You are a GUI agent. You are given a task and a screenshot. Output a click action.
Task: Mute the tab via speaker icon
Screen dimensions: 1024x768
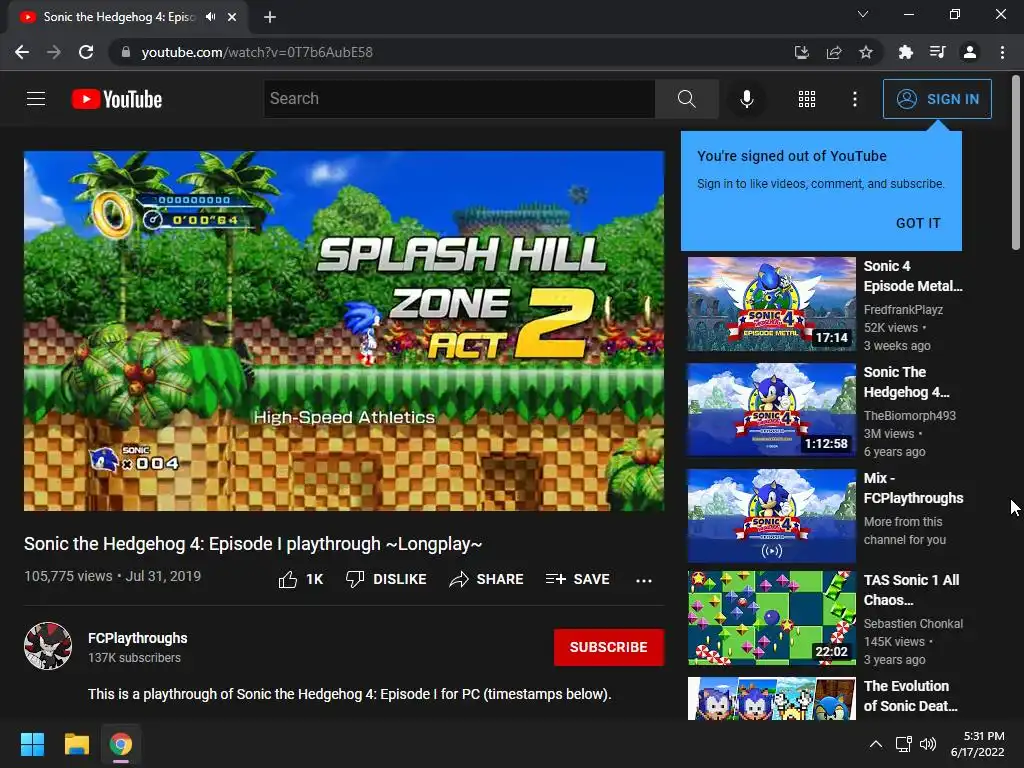pyautogui.click(x=210, y=17)
